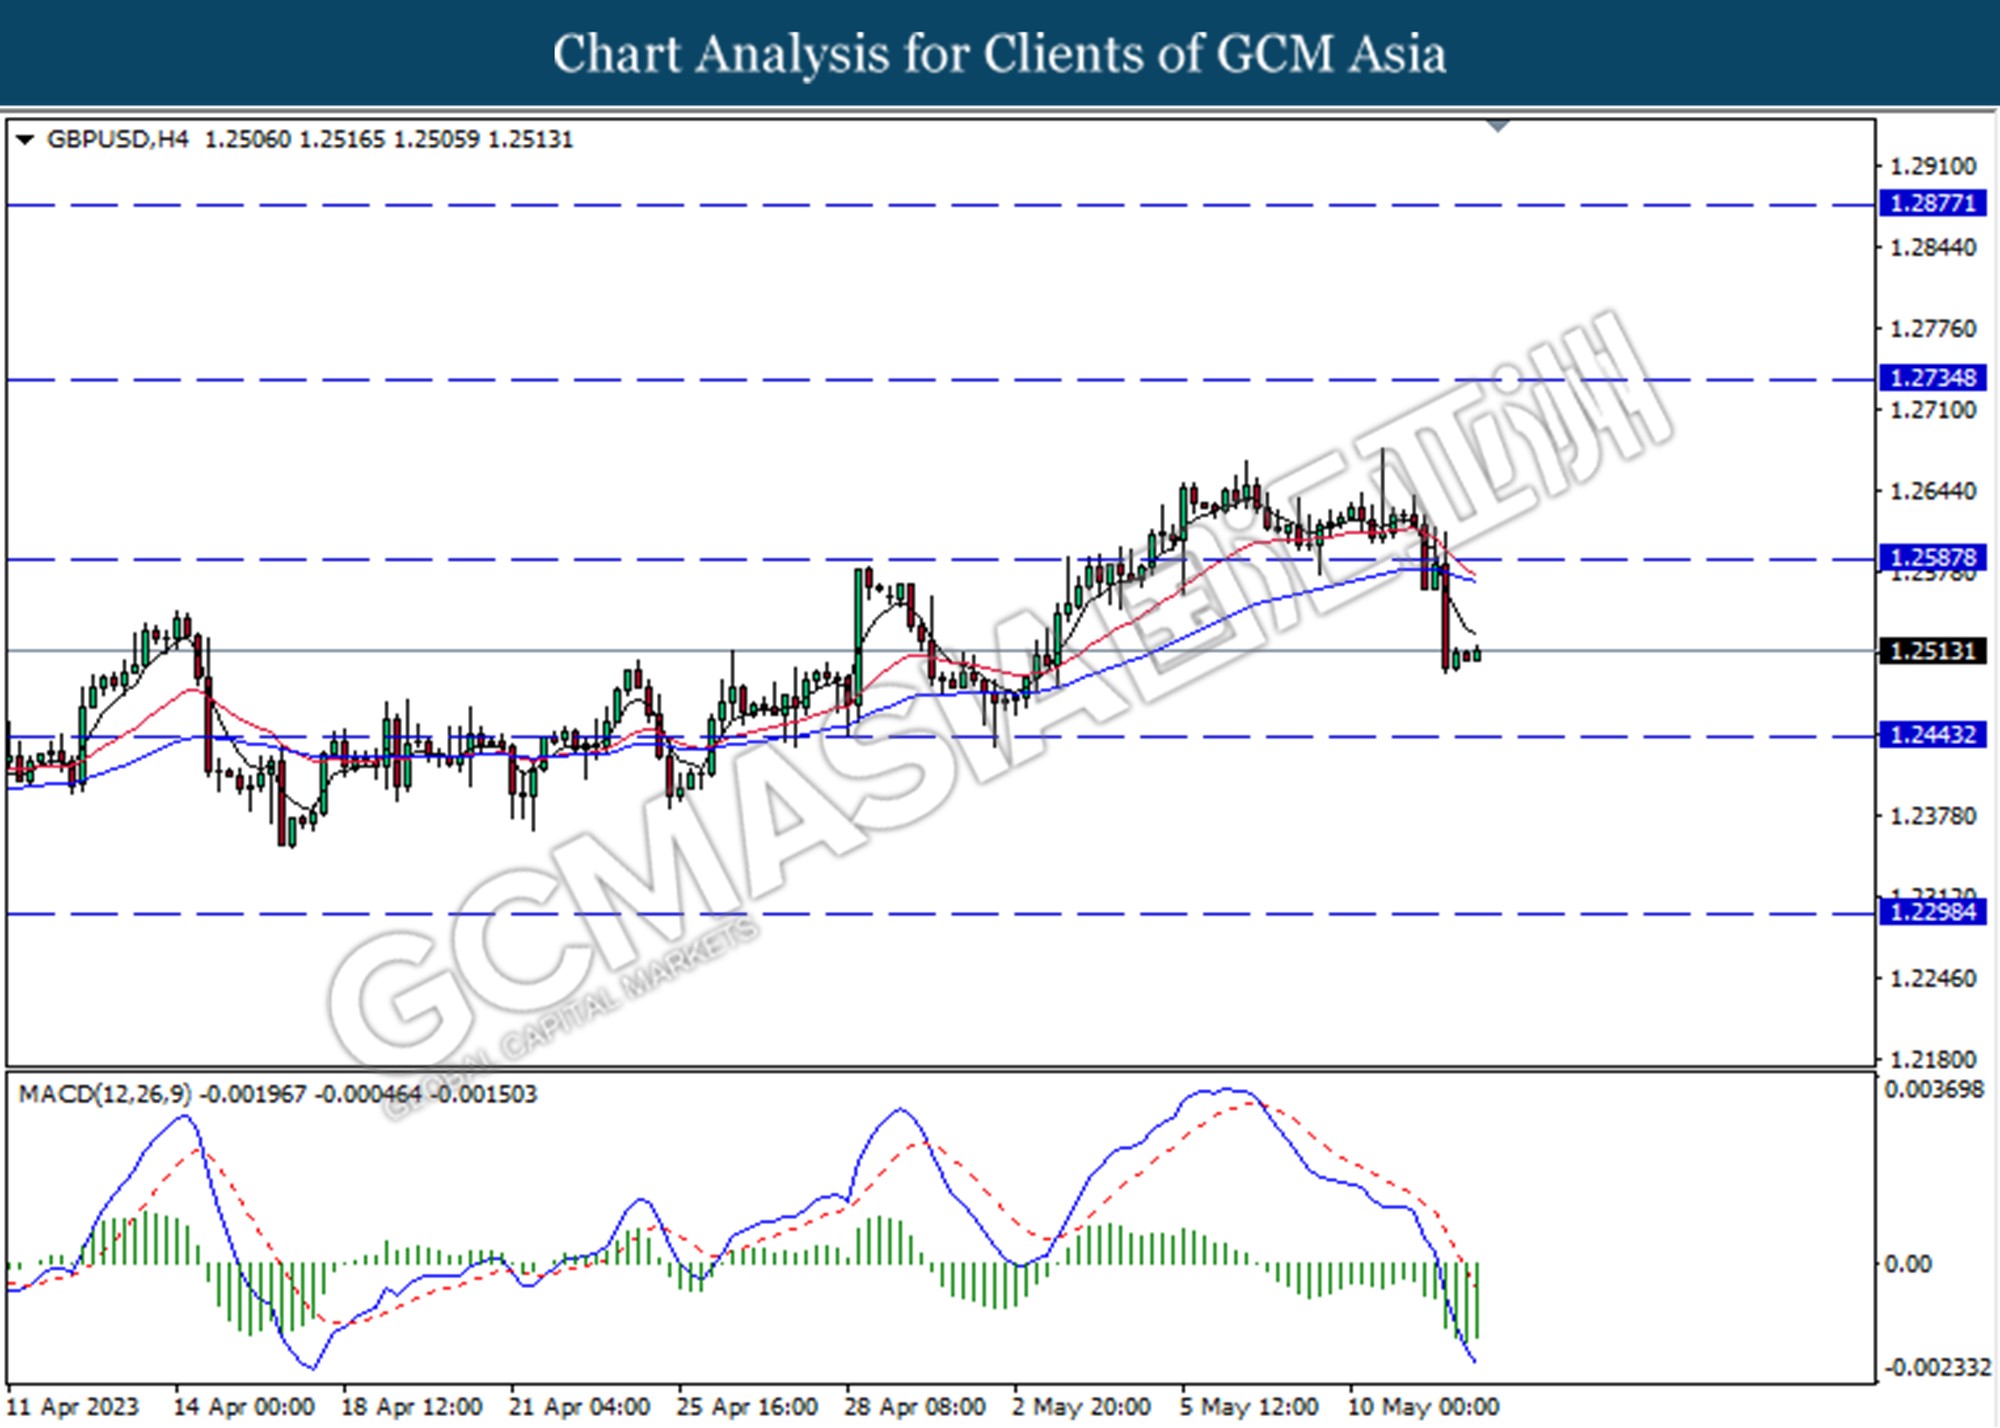Select the 1.27348 horizontal level label

[x=1932, y=378]
